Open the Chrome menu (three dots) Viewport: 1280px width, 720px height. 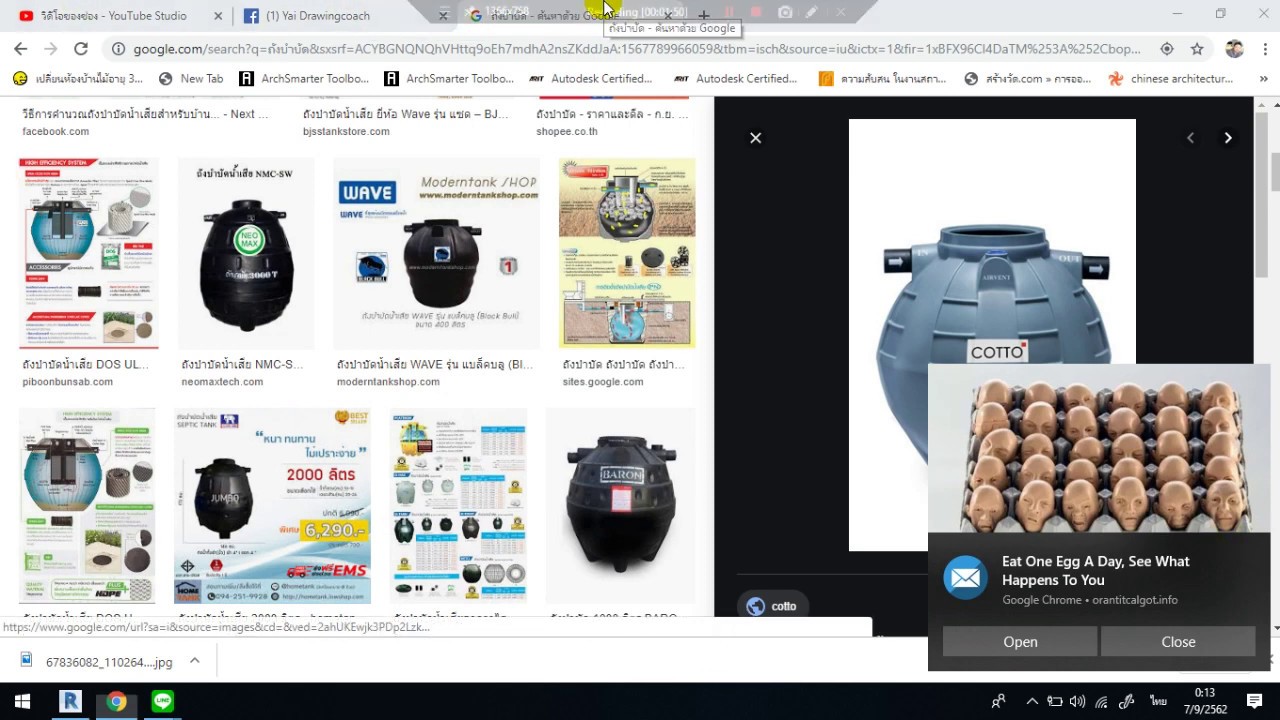coord(1264,48)
